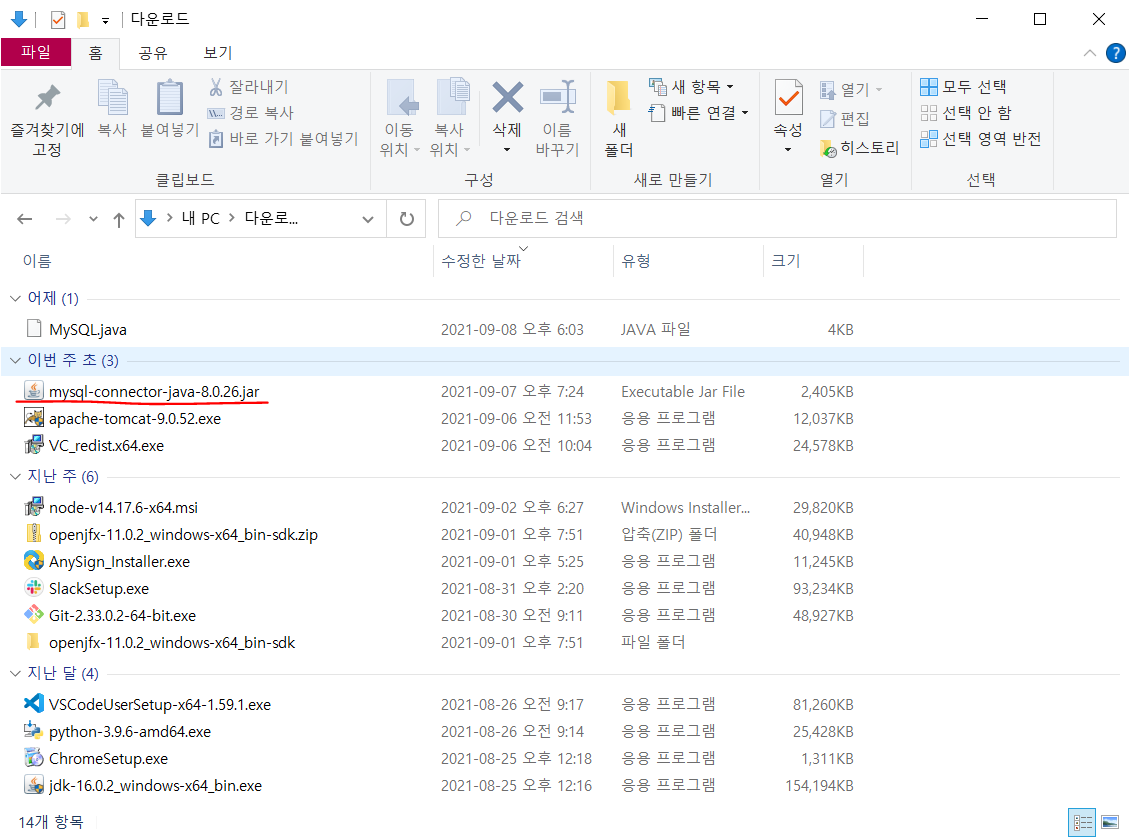Open recent locations dropdown arrow
Screen dimensions: 1130x838
93,219
